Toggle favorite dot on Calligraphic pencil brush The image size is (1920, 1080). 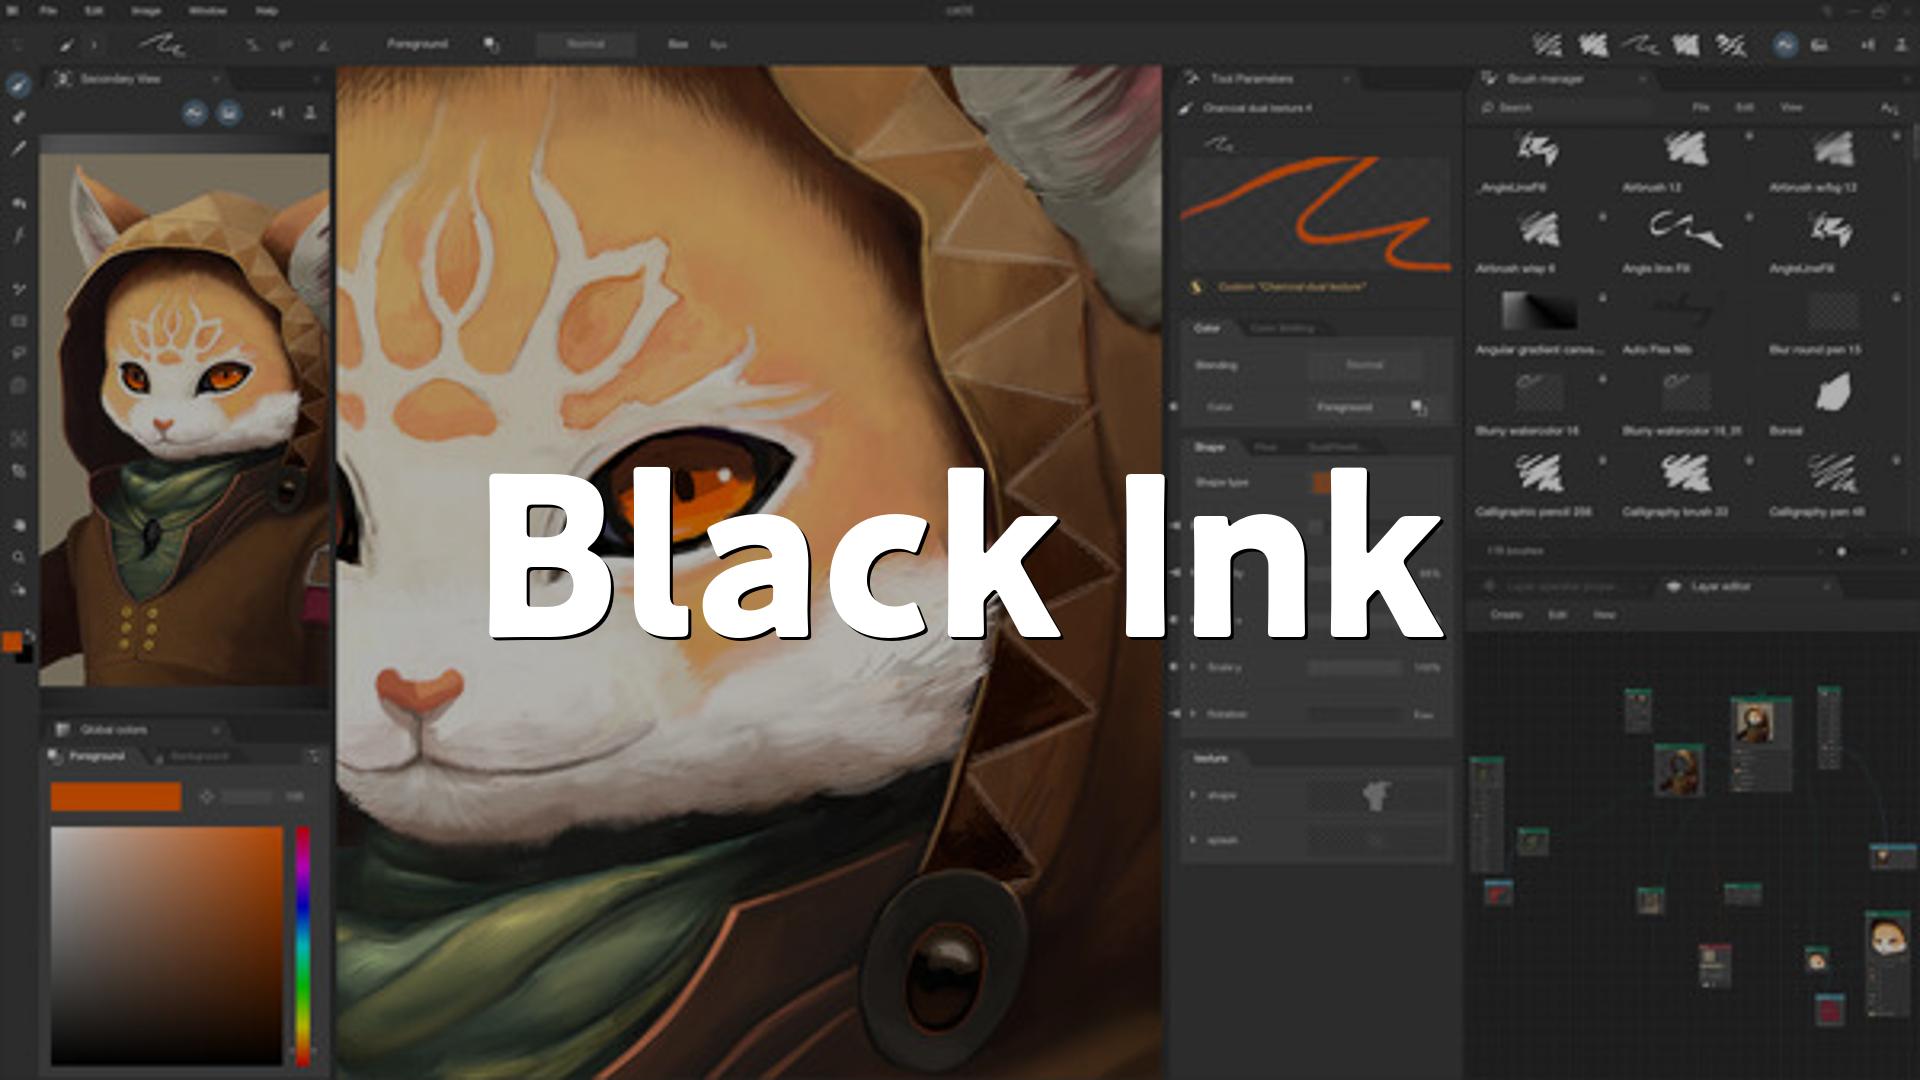(x=1603, y=460)
